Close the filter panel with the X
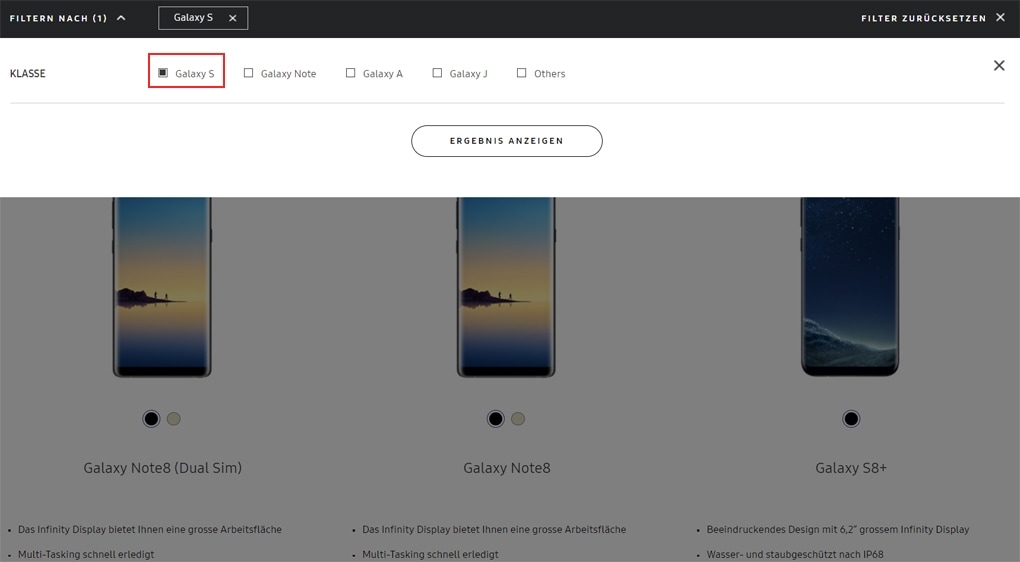 [999, 66]
